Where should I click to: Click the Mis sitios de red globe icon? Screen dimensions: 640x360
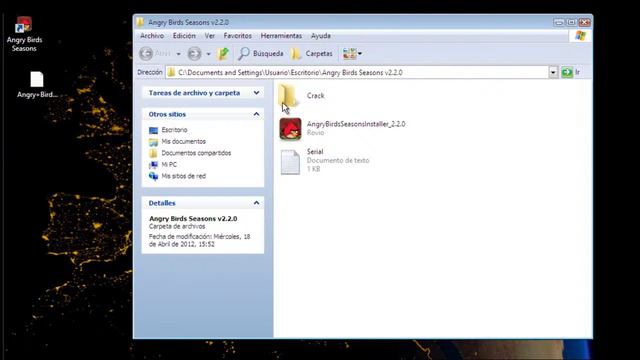click(153, 176)
